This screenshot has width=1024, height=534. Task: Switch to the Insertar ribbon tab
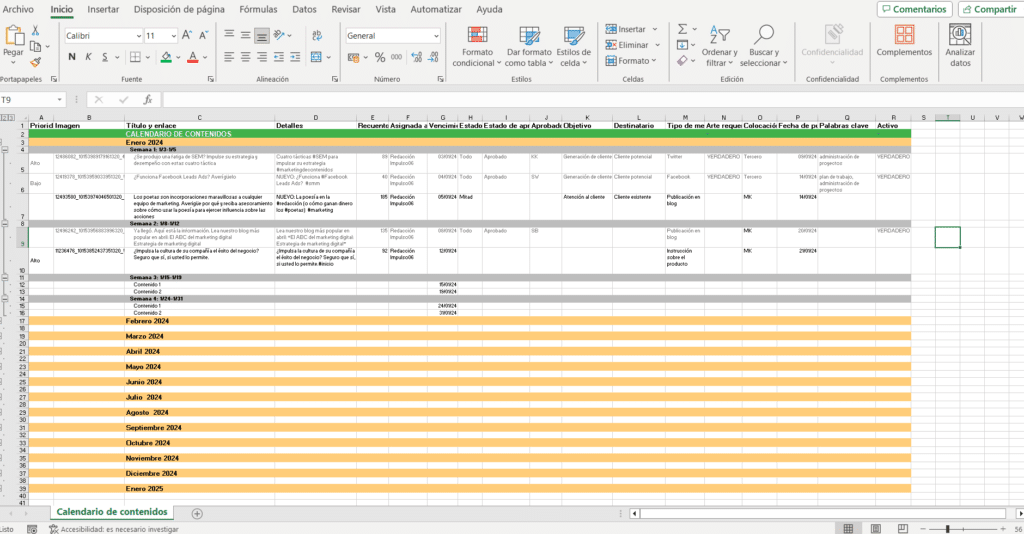click(x=103, y=9)
